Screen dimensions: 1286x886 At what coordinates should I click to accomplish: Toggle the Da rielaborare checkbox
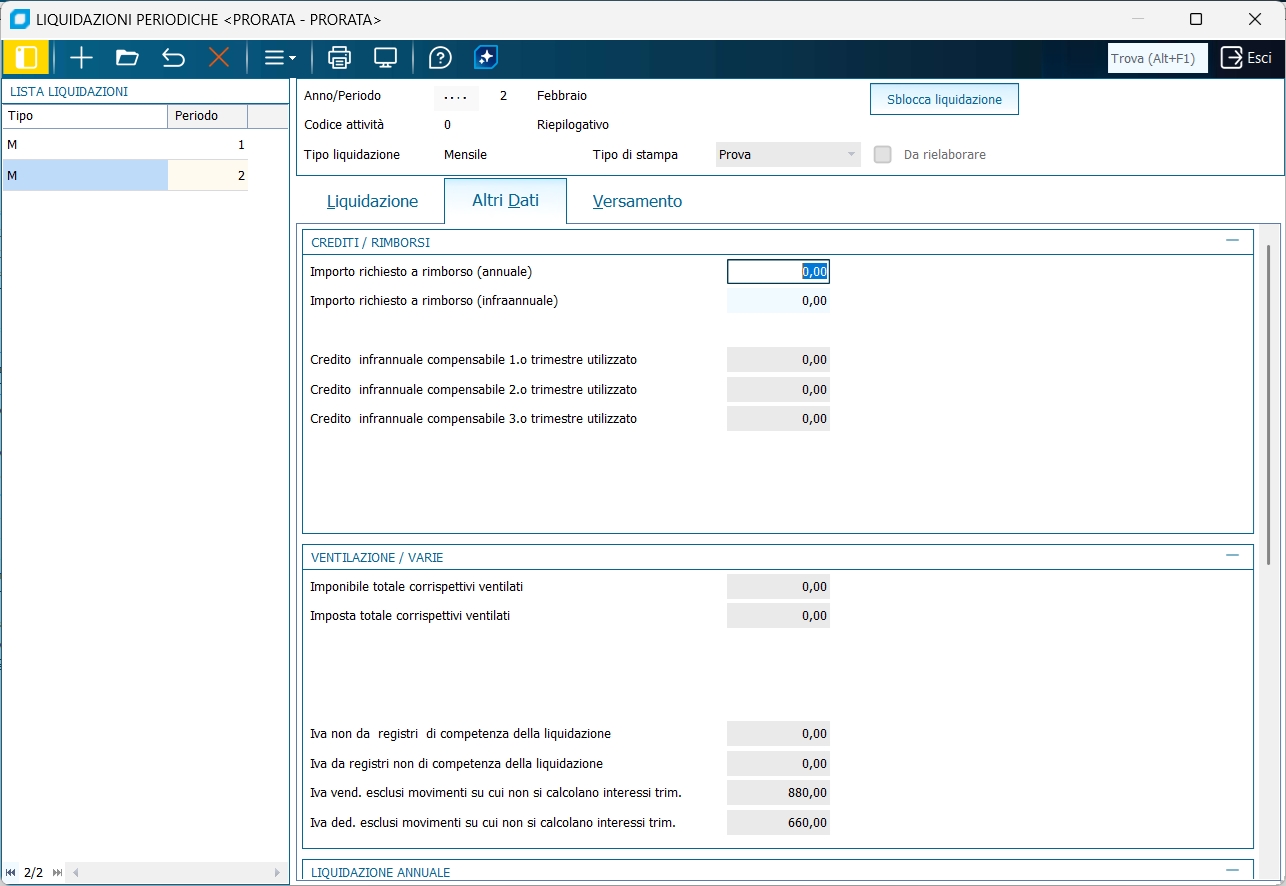tap(883, 155)
